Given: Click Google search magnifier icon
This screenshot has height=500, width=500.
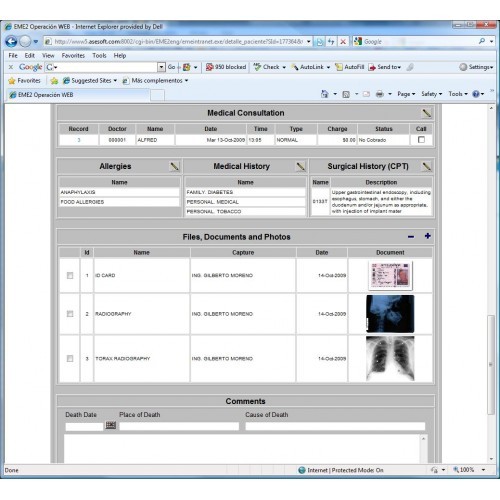Looking at the screenshot, I should tap(482, 41).
